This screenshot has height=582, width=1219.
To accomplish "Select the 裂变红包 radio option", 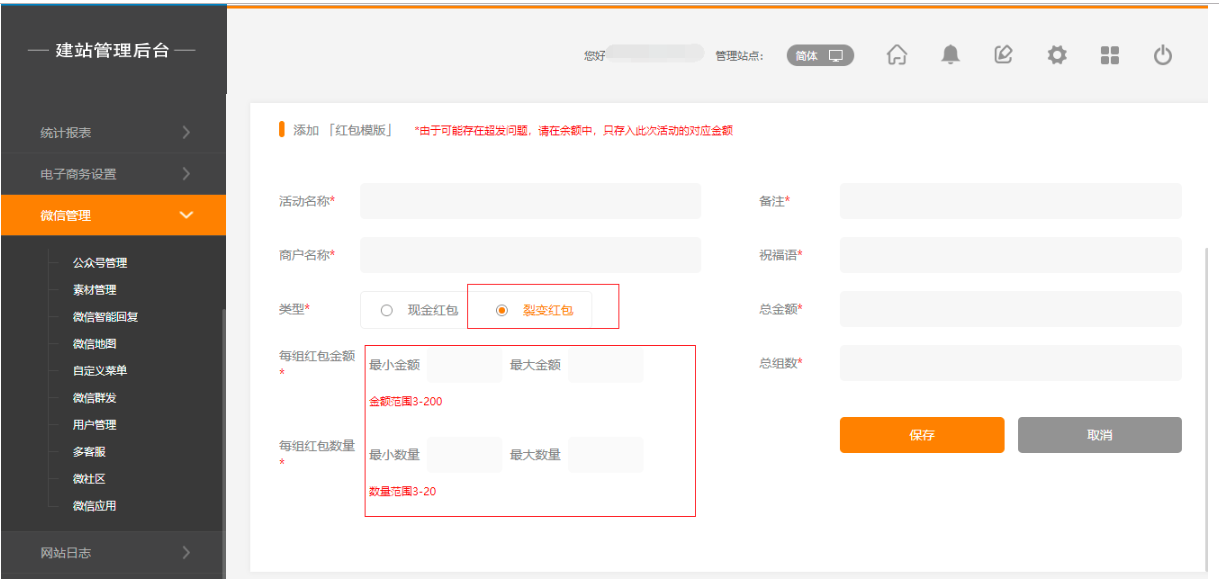I will [x=502, y=310].
